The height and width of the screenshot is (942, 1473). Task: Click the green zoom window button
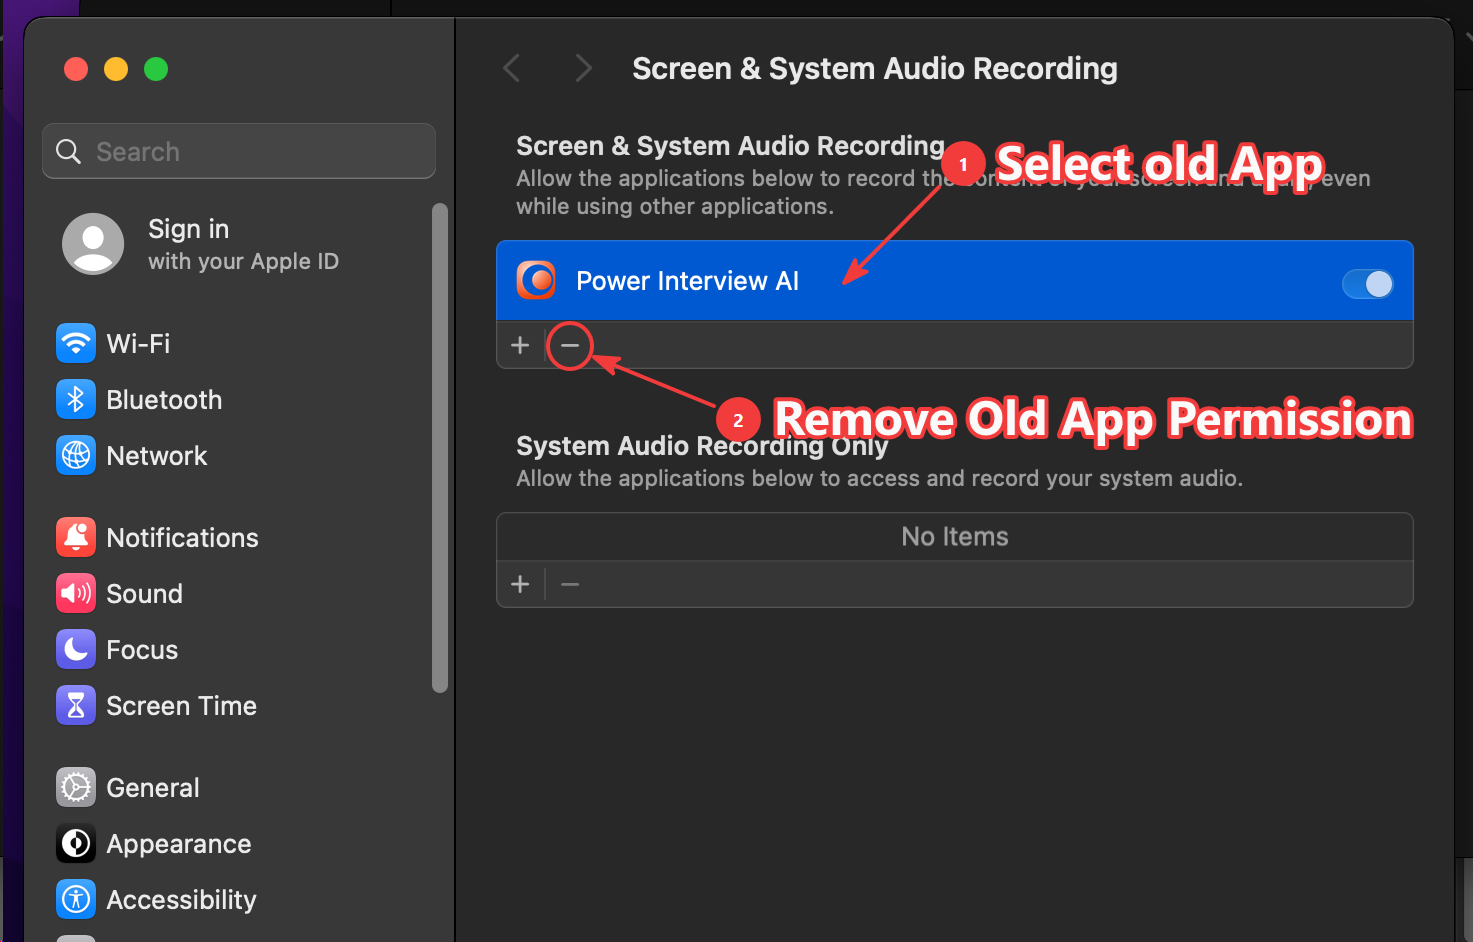[x=156, y=69]
